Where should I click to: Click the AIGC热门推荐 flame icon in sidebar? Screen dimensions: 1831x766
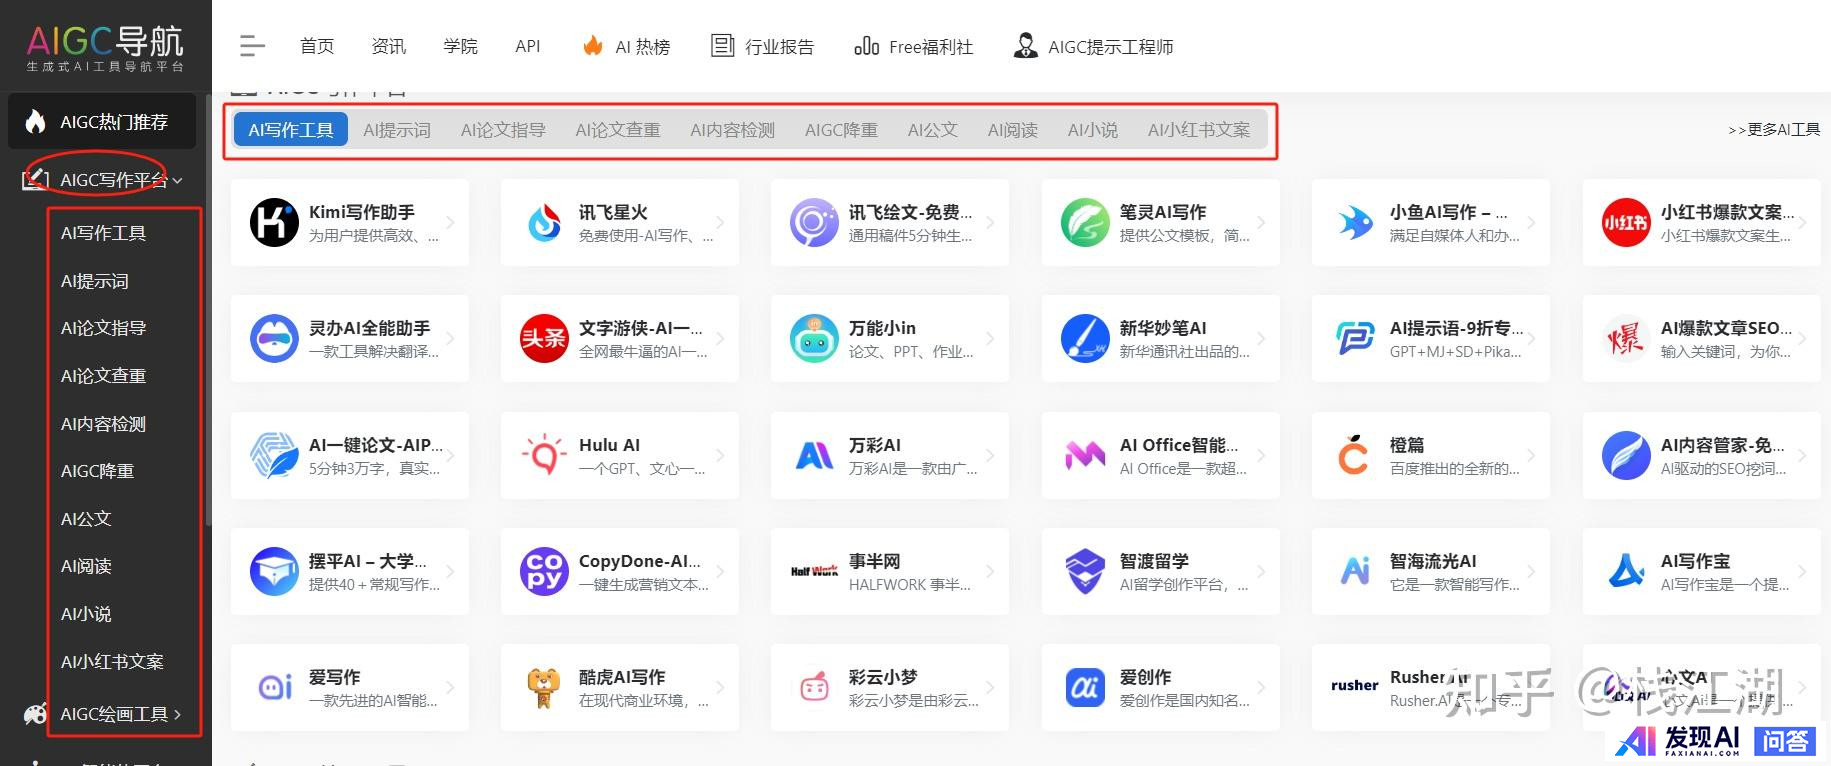click(35, 122)
